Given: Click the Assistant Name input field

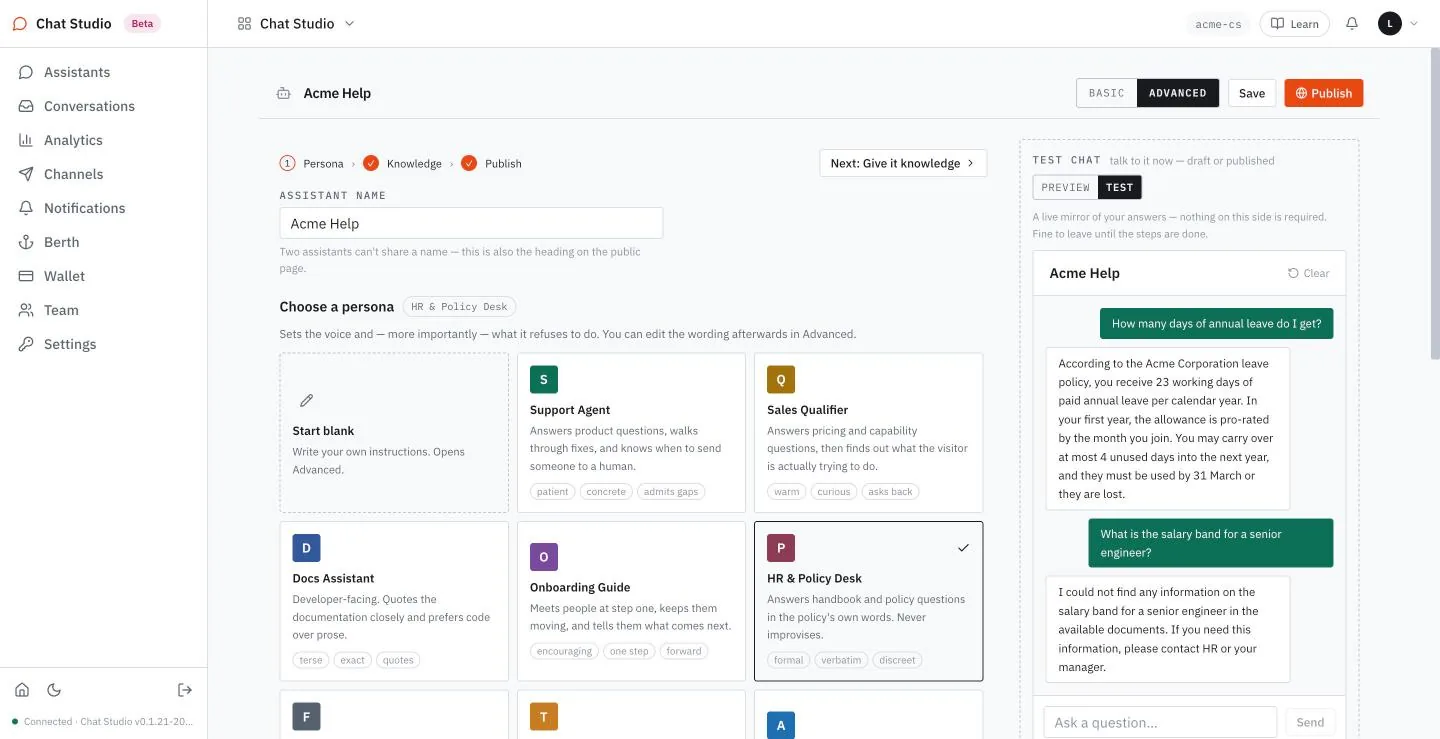Looking at the screenshot, I should [471, 223].
